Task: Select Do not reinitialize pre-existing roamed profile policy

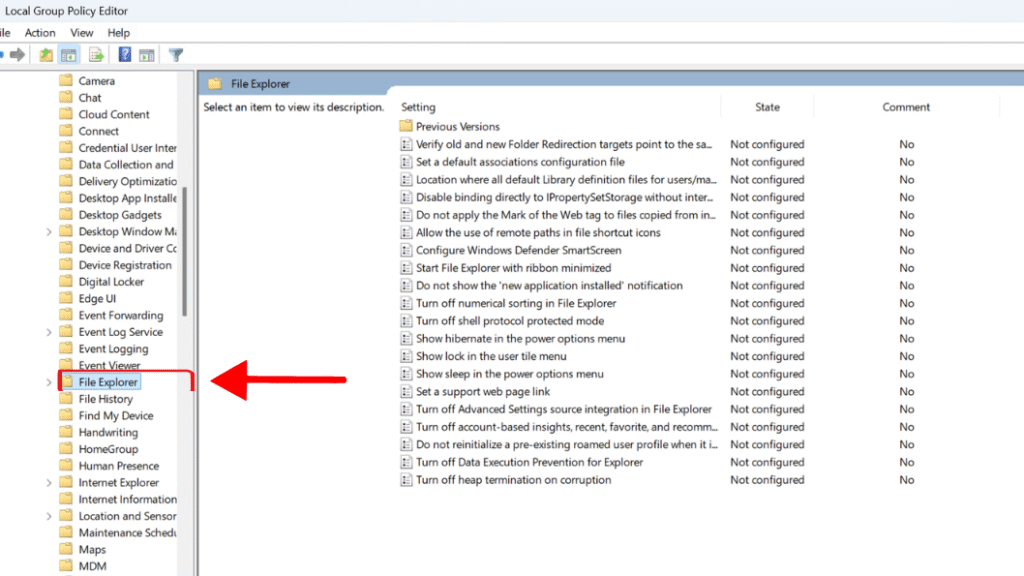Action: pyautogui.click(x=566, y=444)
